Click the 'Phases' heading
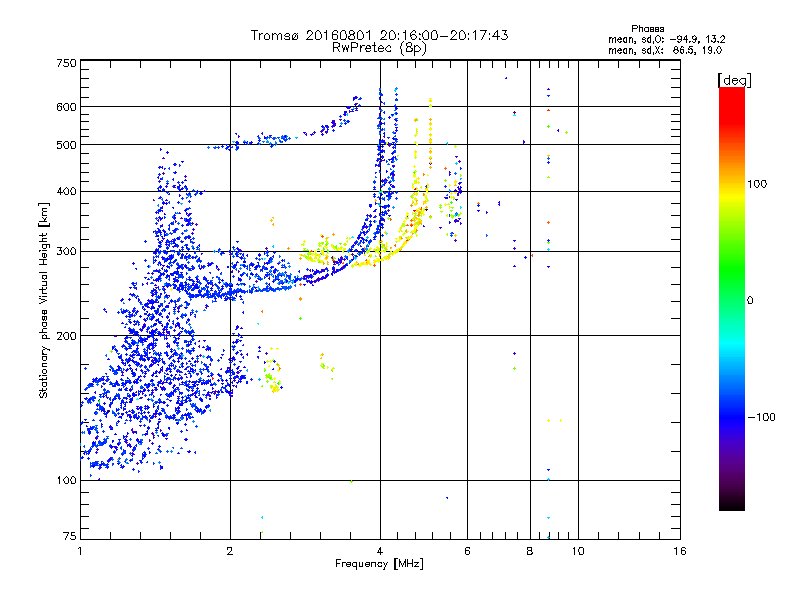 [x=647, y=29]
